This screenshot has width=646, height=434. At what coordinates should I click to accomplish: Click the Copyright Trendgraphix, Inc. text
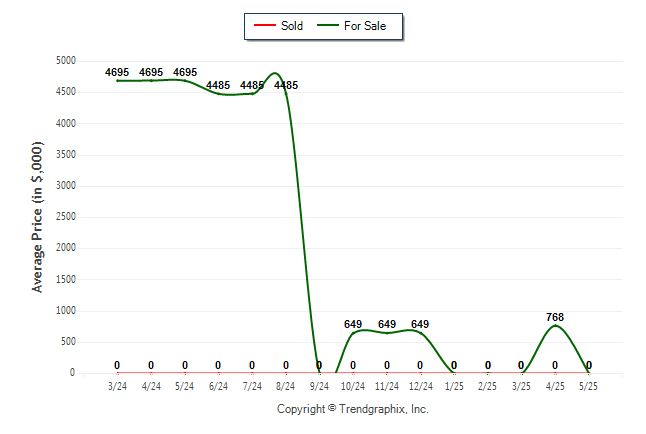tap(353, 409)
